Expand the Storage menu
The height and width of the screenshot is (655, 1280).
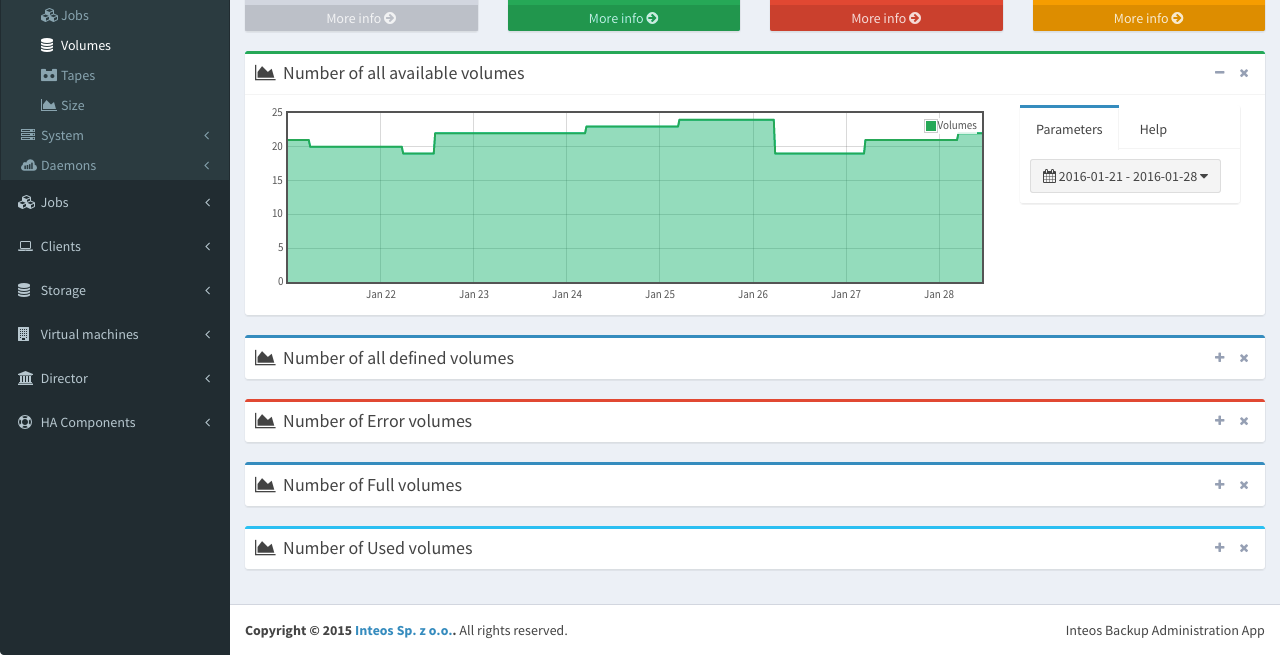[x=115, y=290]
